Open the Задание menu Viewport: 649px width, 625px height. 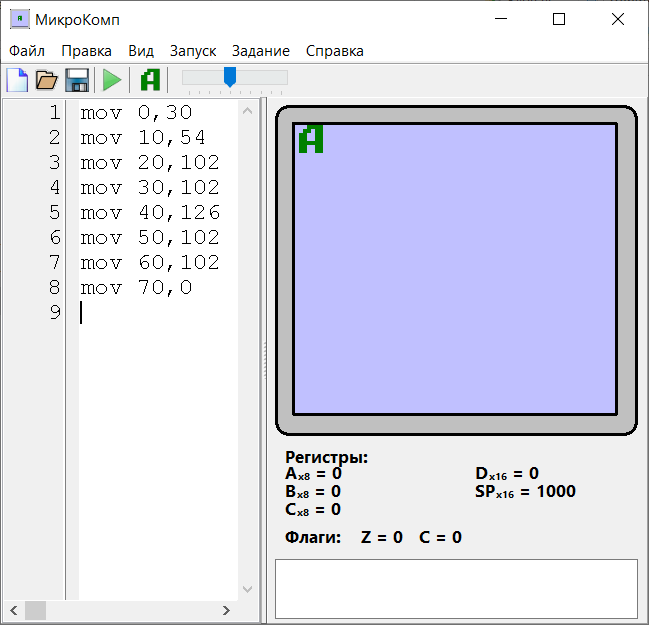pyautogui.click(x=260, y=51)
